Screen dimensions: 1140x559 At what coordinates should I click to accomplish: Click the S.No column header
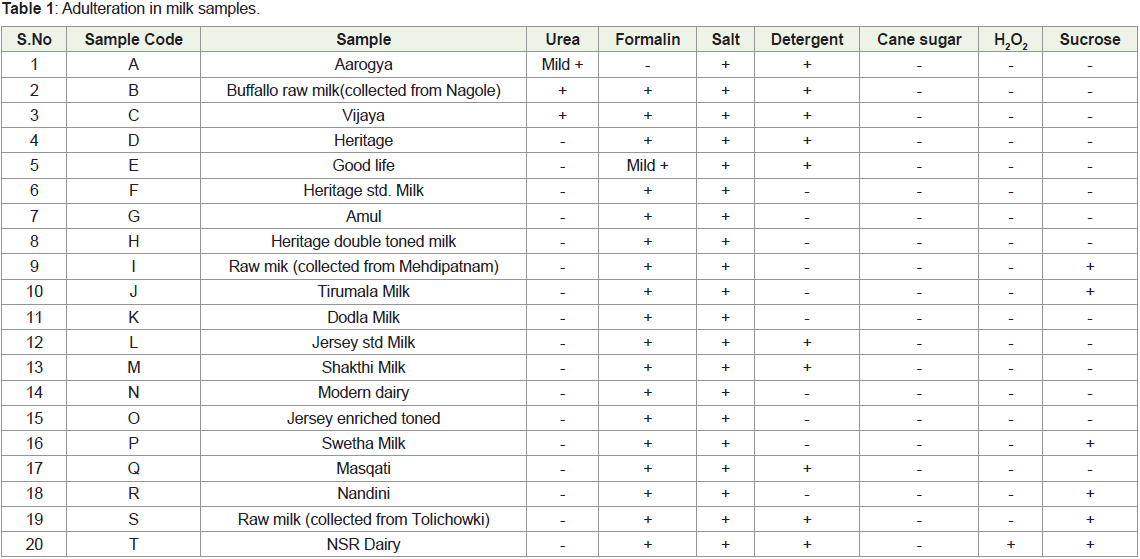click(34, 39)
